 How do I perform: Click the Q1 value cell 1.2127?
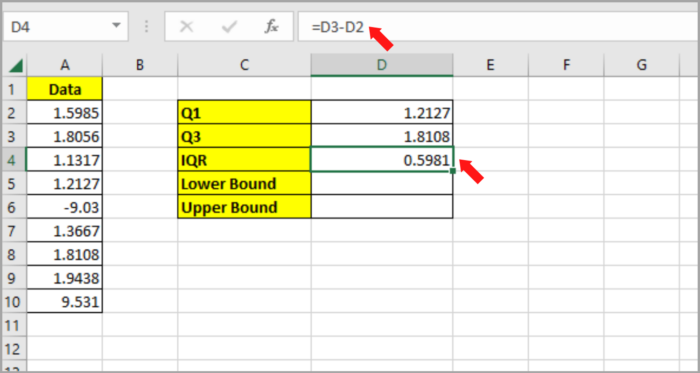coord(382,113)
